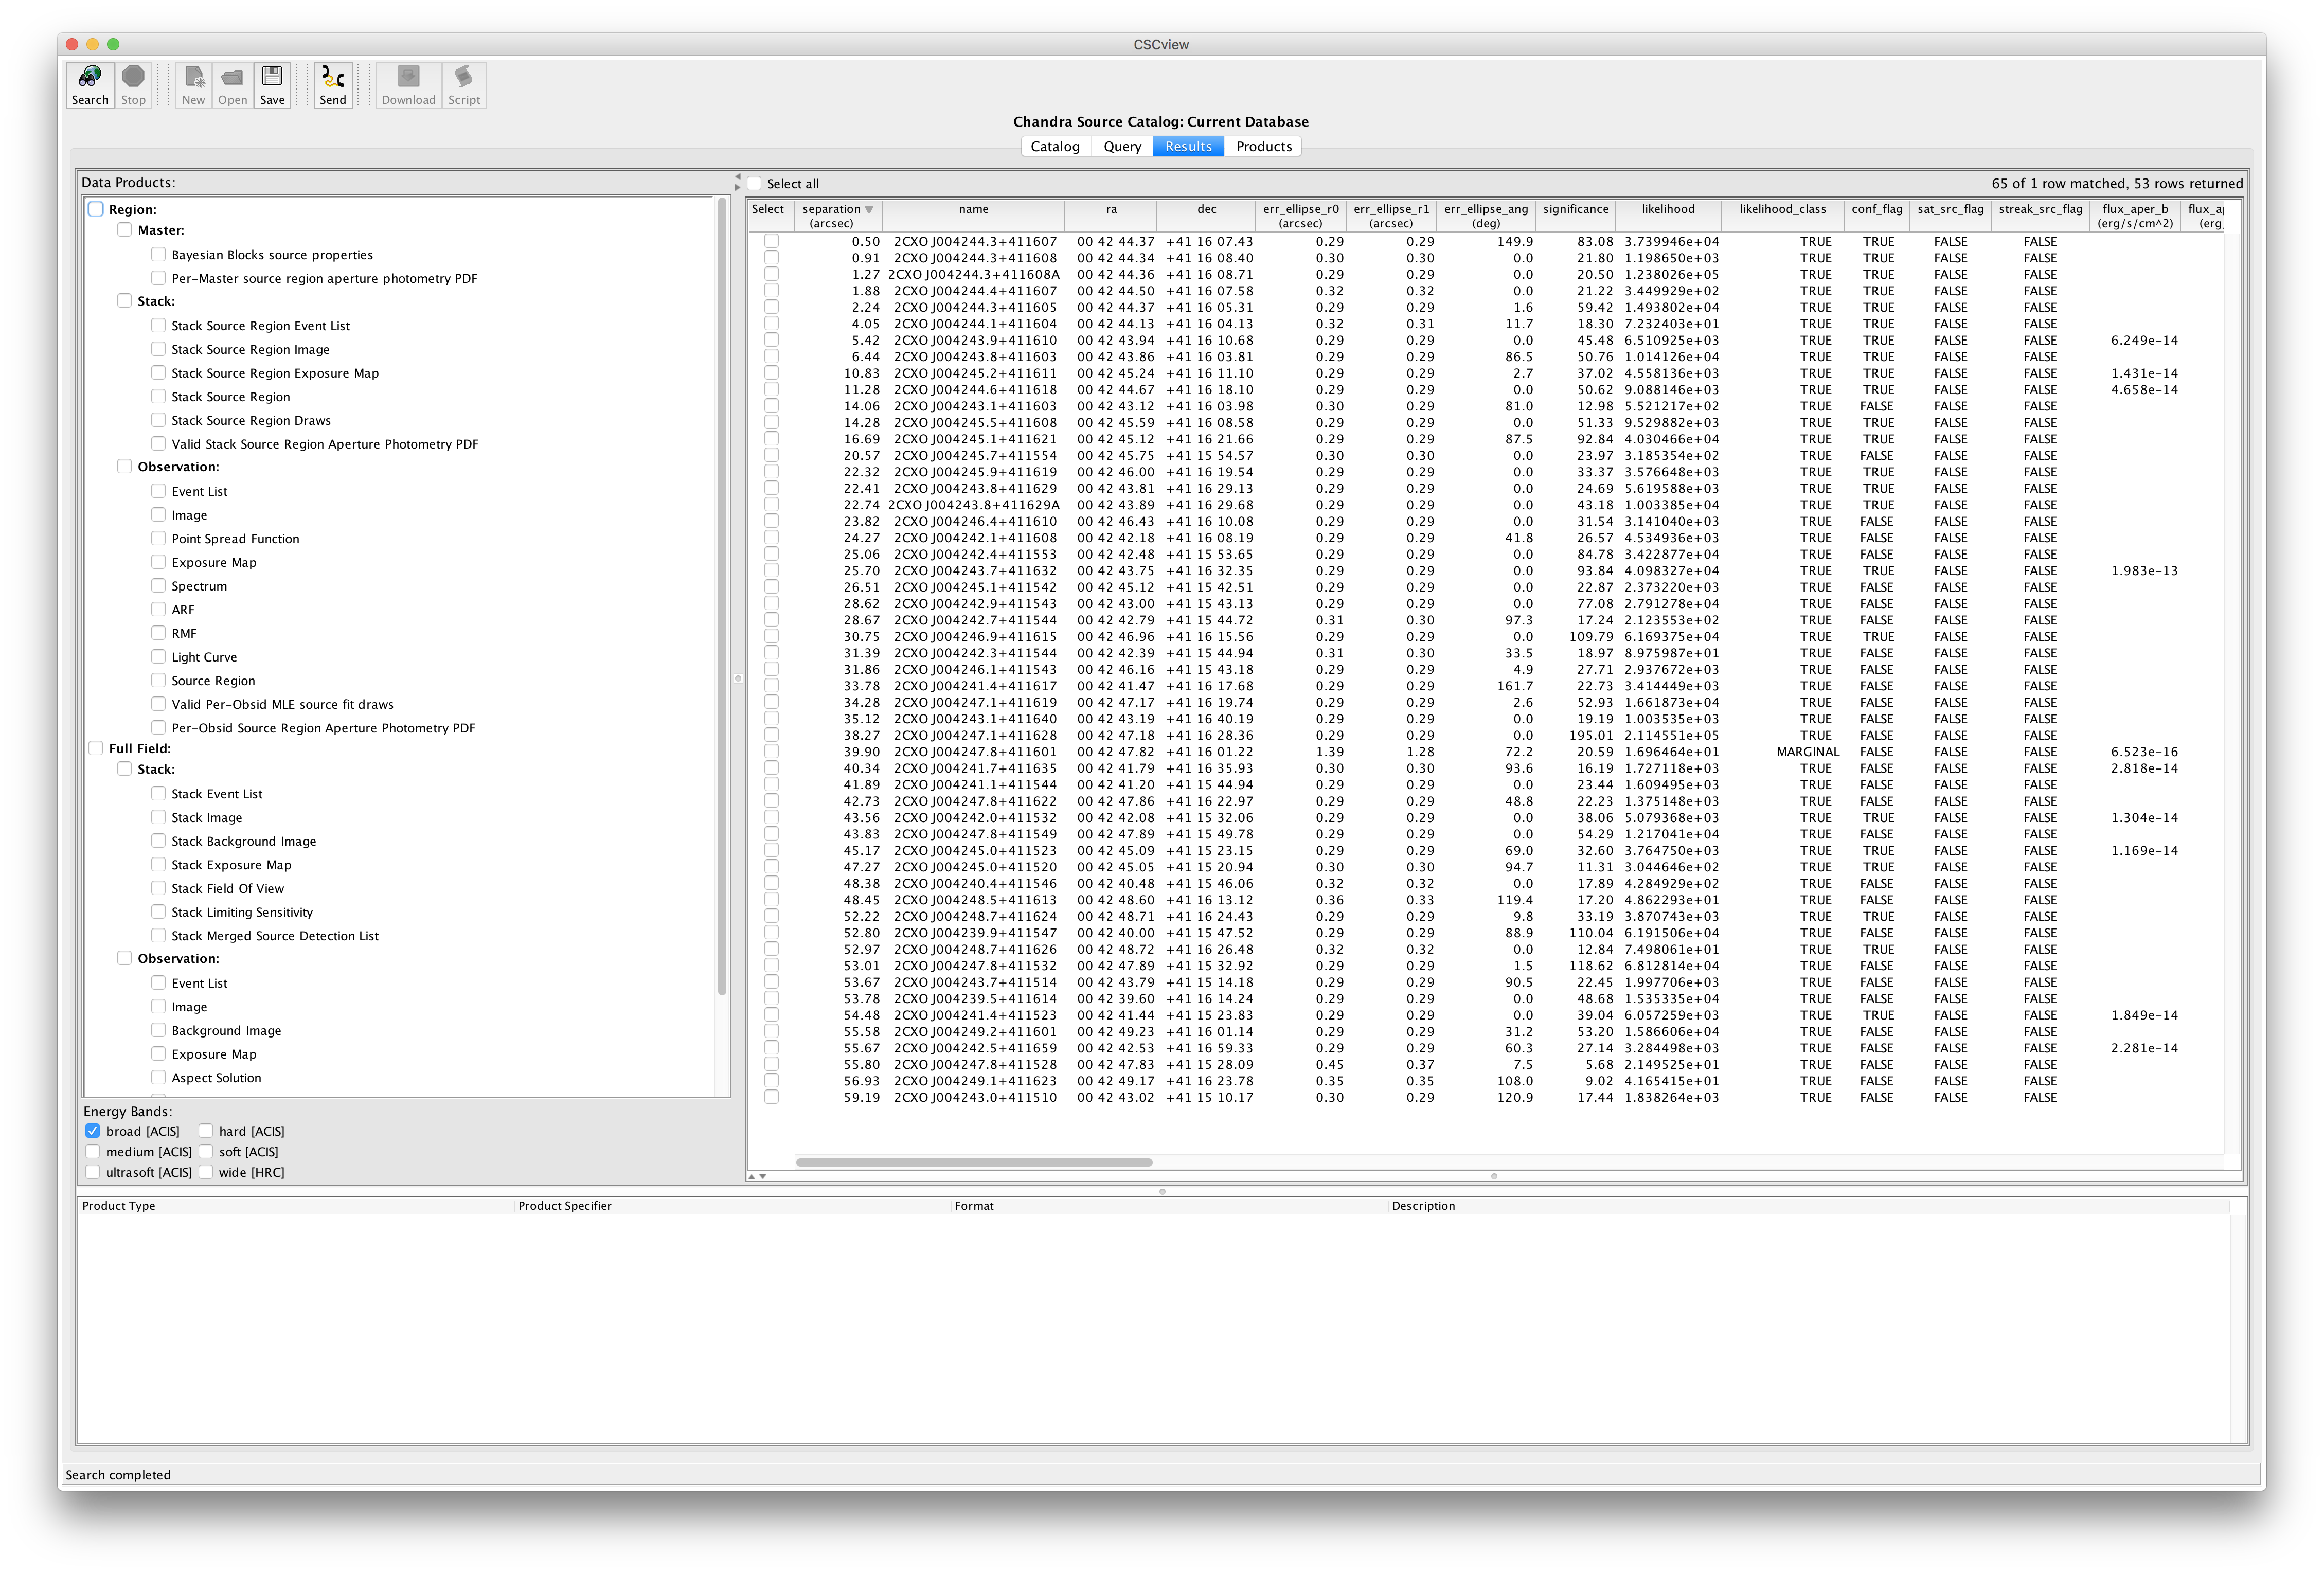Enable the Select all checkbox

click(755, 184)
